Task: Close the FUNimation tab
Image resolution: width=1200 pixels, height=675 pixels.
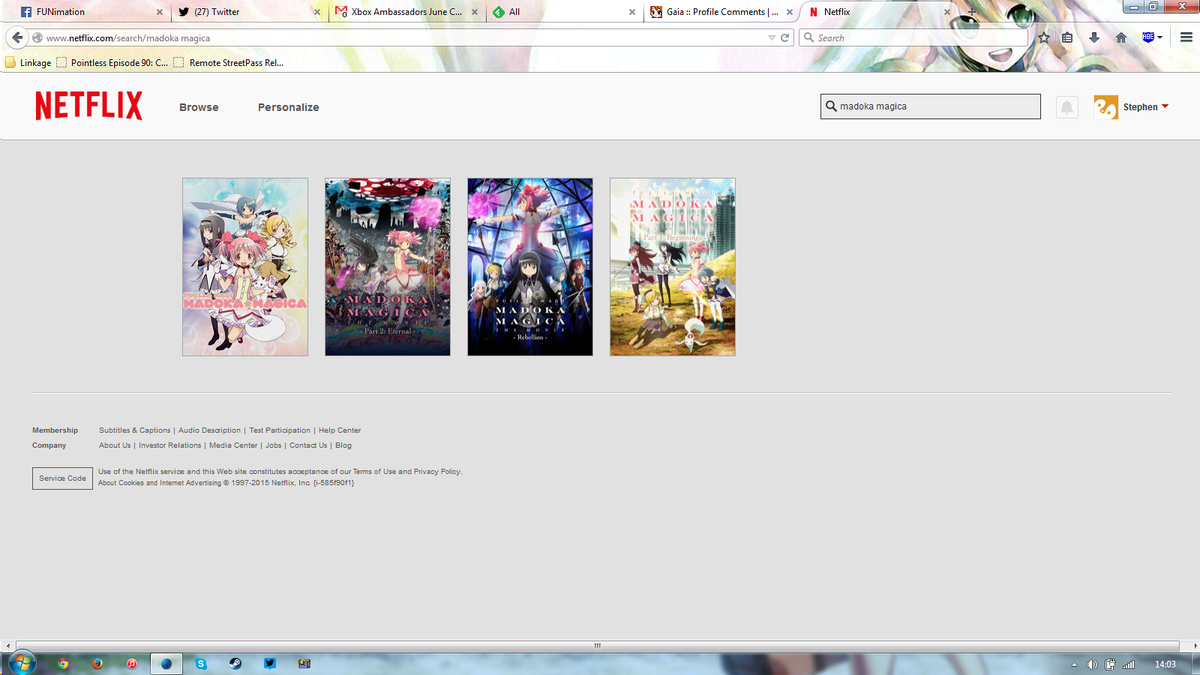Action: [160, 12]
